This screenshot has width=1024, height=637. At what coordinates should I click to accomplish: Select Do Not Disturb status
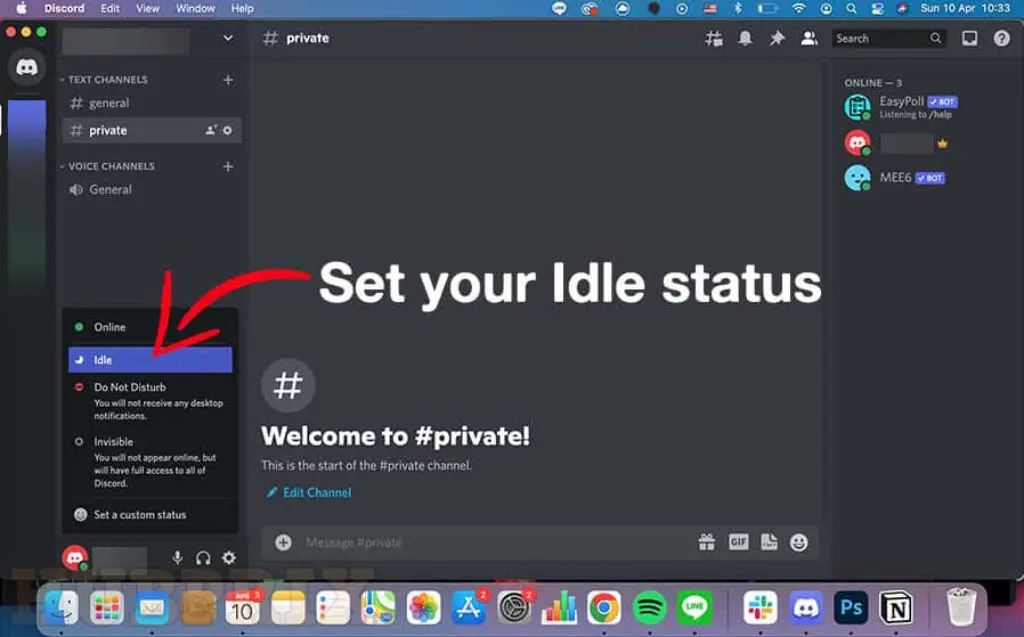pyautogui.click(x=150, y=400)
